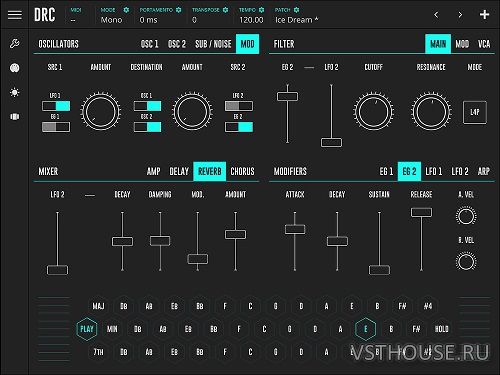The height and width of the screenshot is (375, 500).
Task: Select the oscillator MOD tab
Action: tap(247, 44)
